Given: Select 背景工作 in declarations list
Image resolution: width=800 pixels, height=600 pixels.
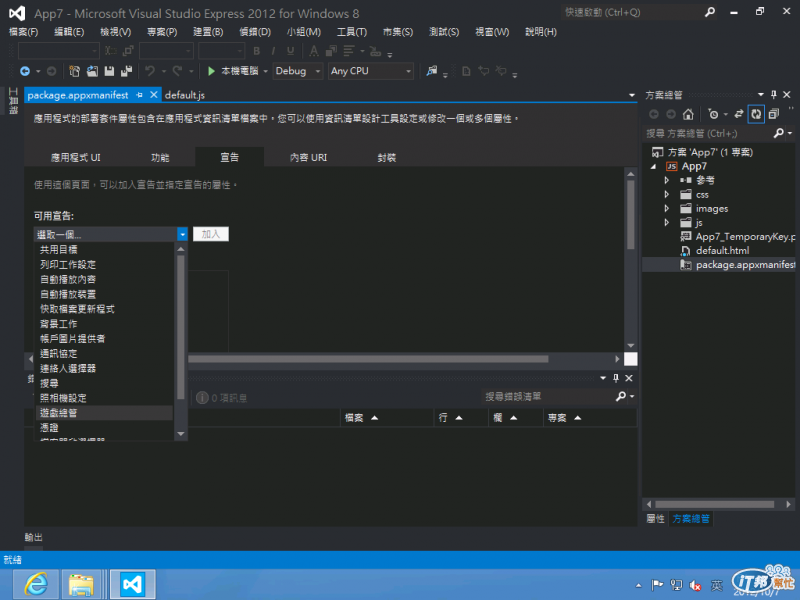Looking at the screenshot, I should pyautogui.click(x=105, y=324).
